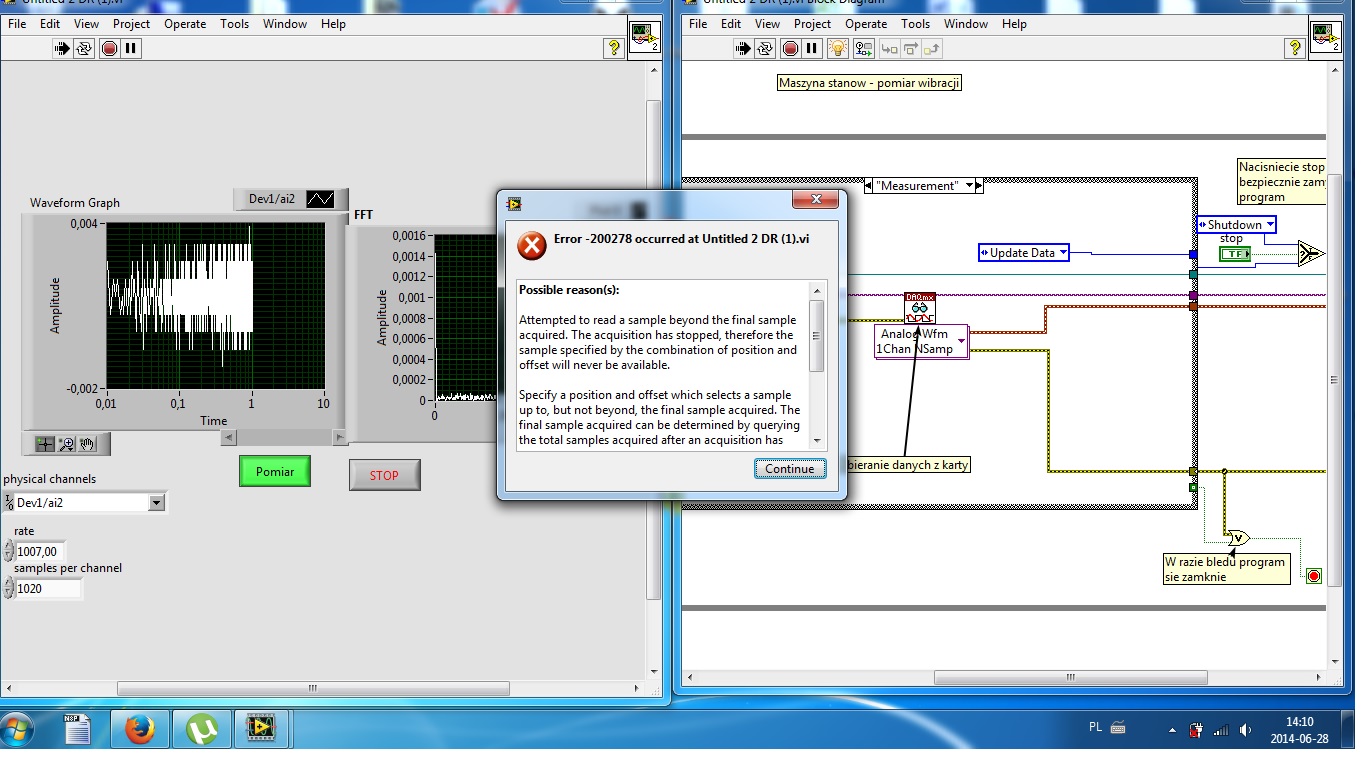
Task: Click Continue in the error dialog
Action: (790, 468)
